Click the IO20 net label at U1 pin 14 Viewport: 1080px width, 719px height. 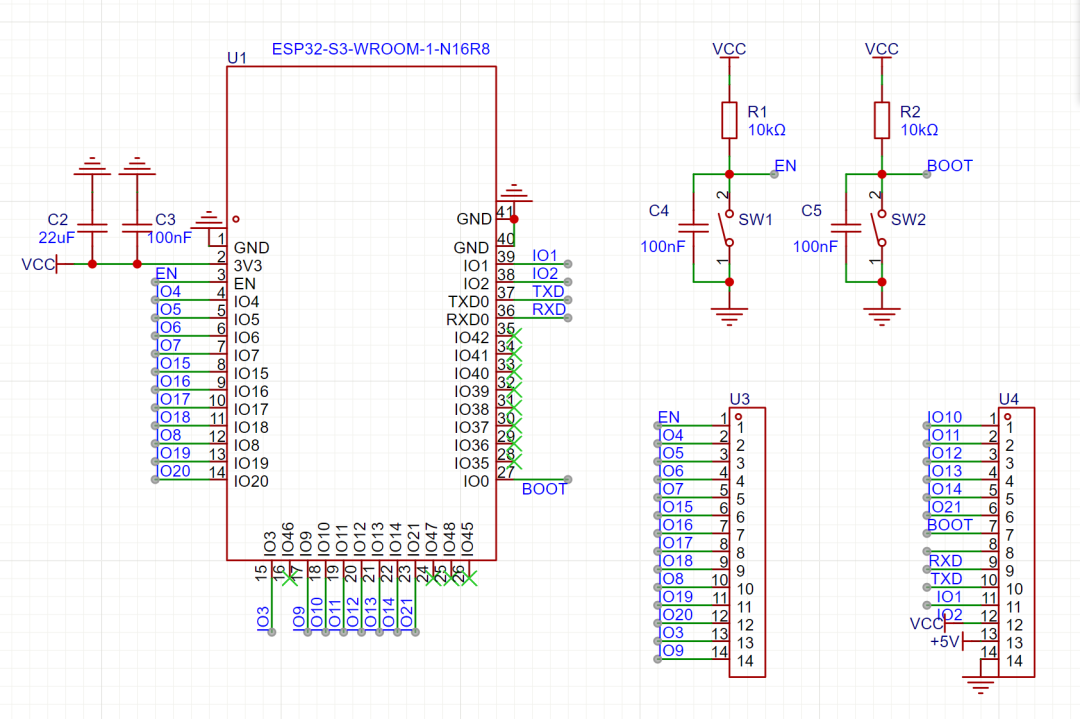(x=174, y=471)
